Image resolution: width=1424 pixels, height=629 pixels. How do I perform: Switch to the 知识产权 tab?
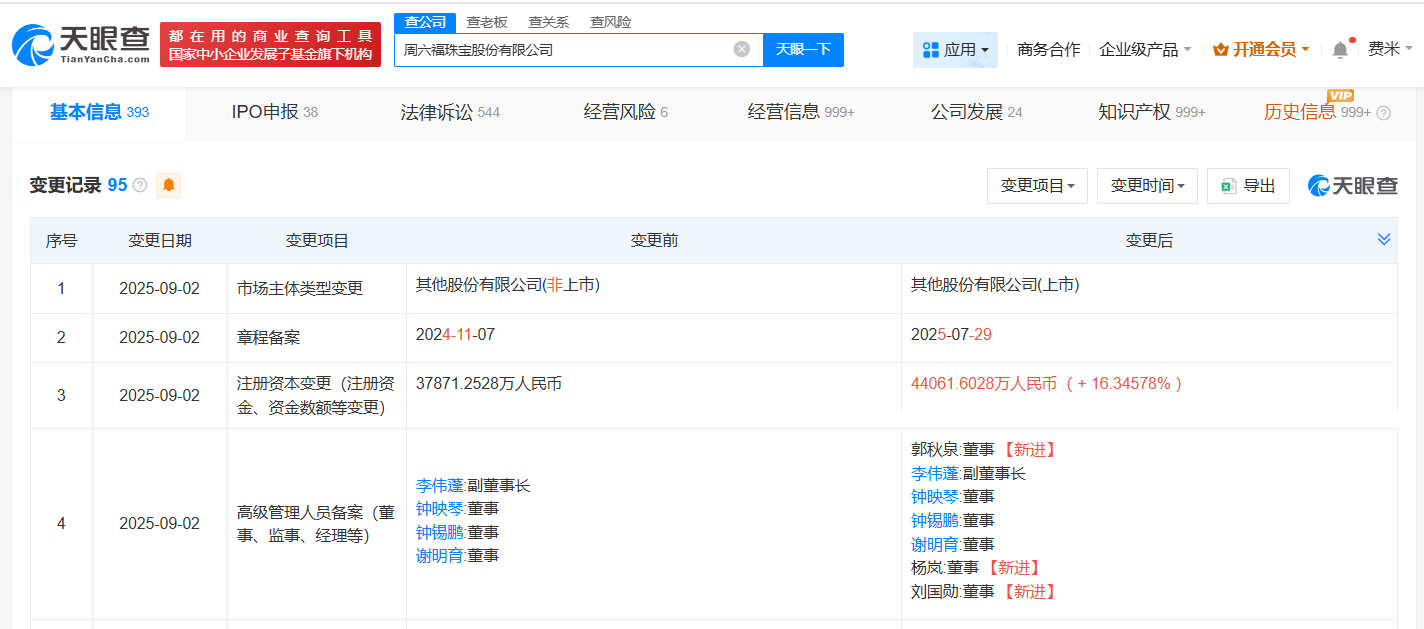click(1152, 112)
